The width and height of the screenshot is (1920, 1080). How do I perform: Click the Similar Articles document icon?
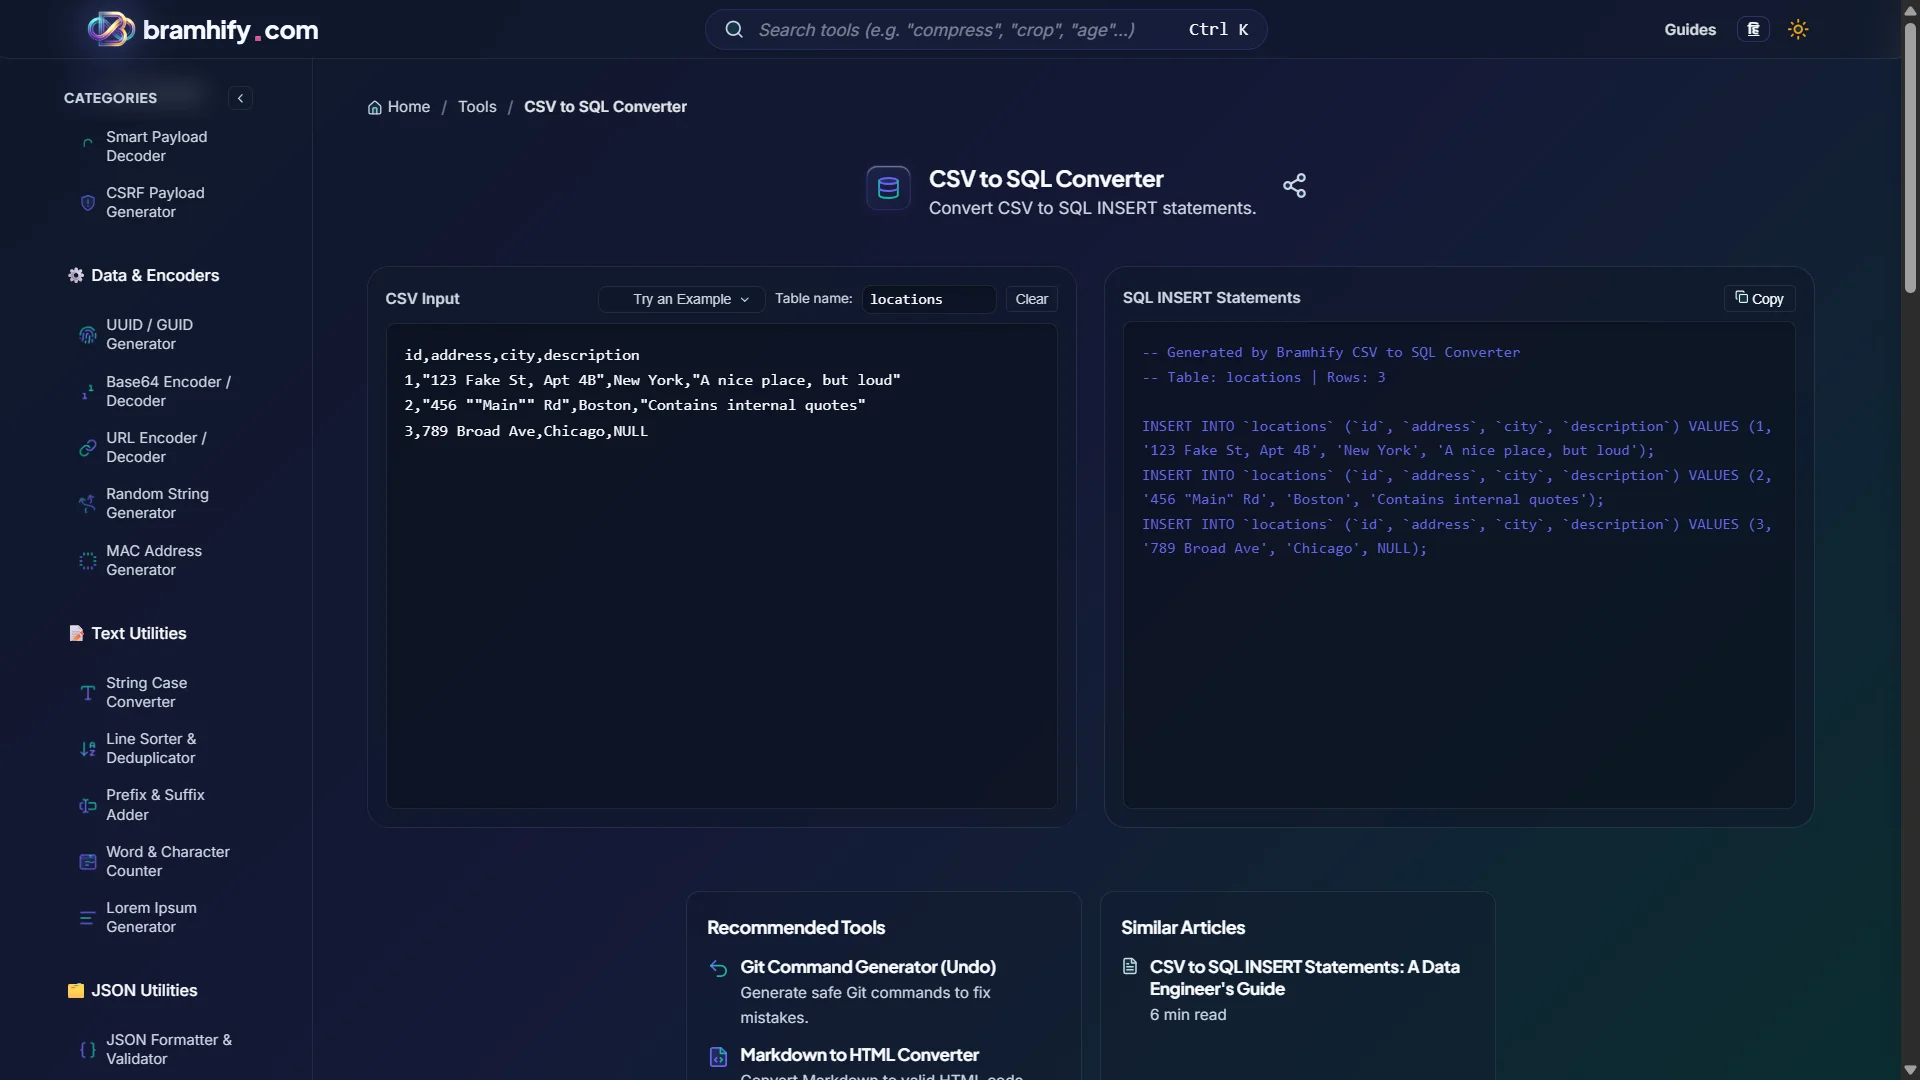(1130, 966)
